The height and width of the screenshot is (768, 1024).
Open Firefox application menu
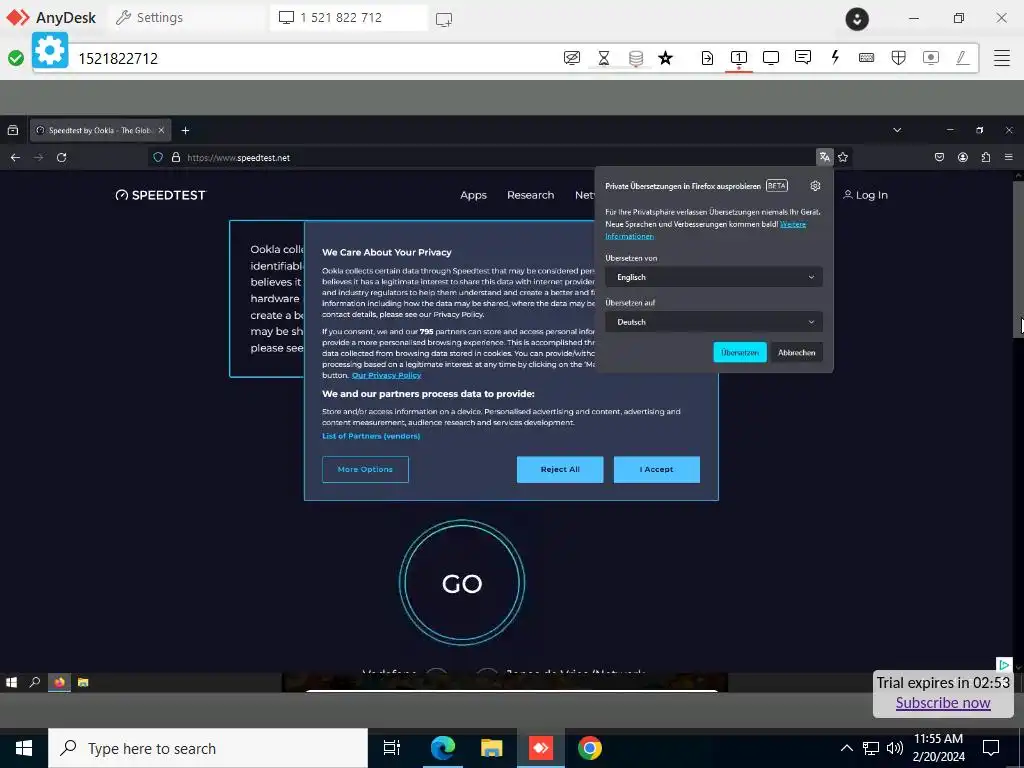click(1009, 157)
